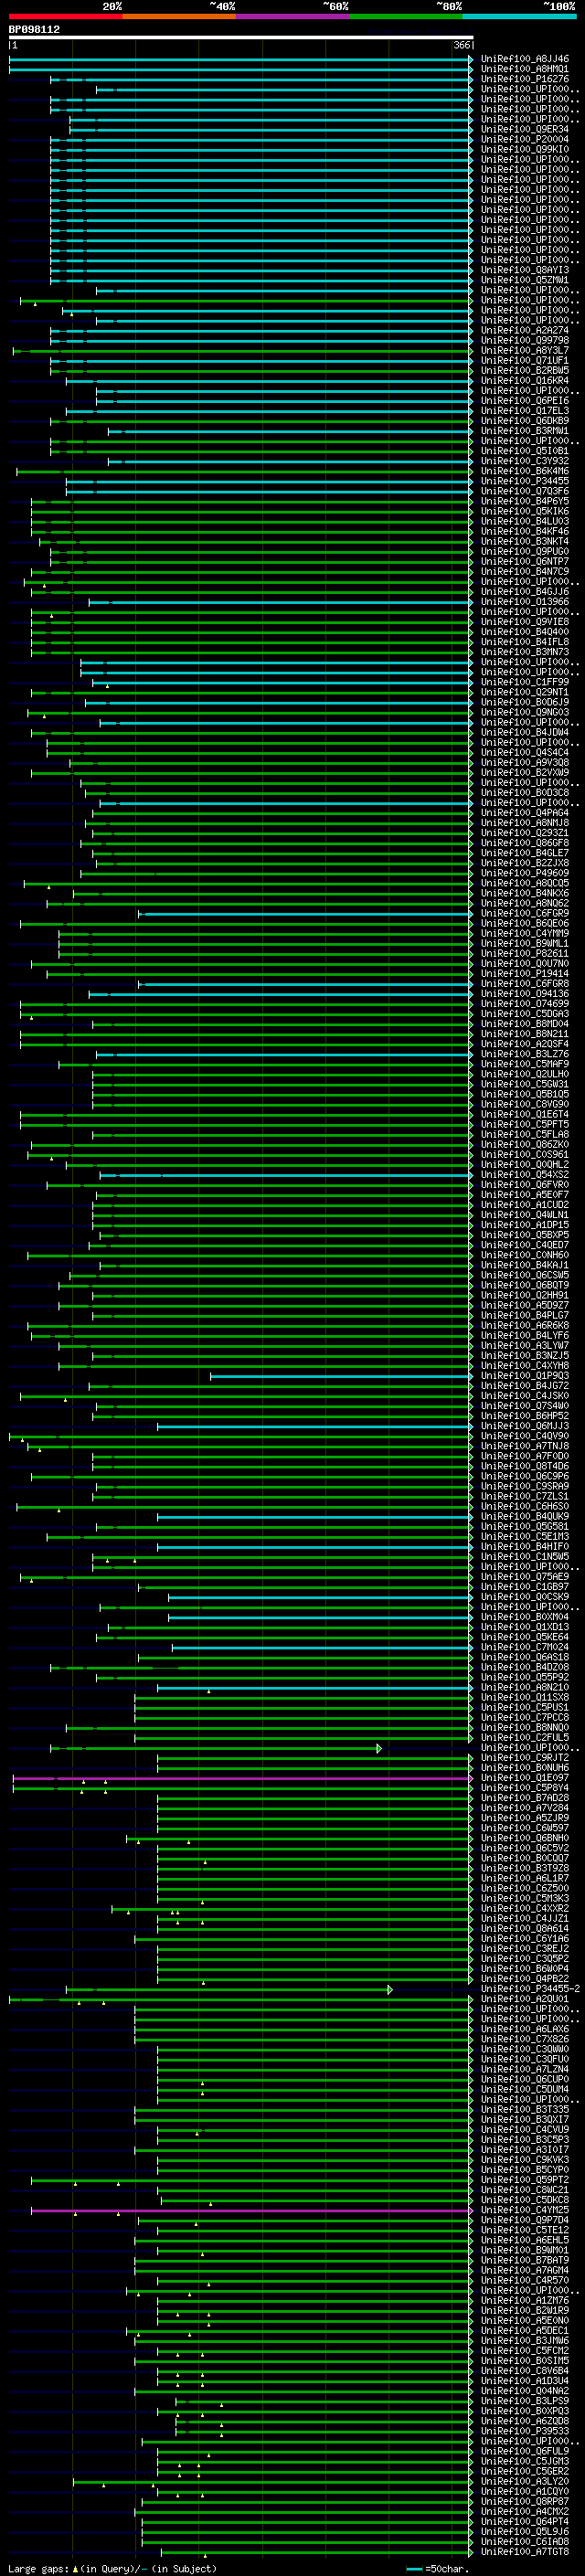Click the UniRef100_B4KAJ1 label
Image resolution: width=585 pixels, height=2576 pixels.
tap(524, 1265)
